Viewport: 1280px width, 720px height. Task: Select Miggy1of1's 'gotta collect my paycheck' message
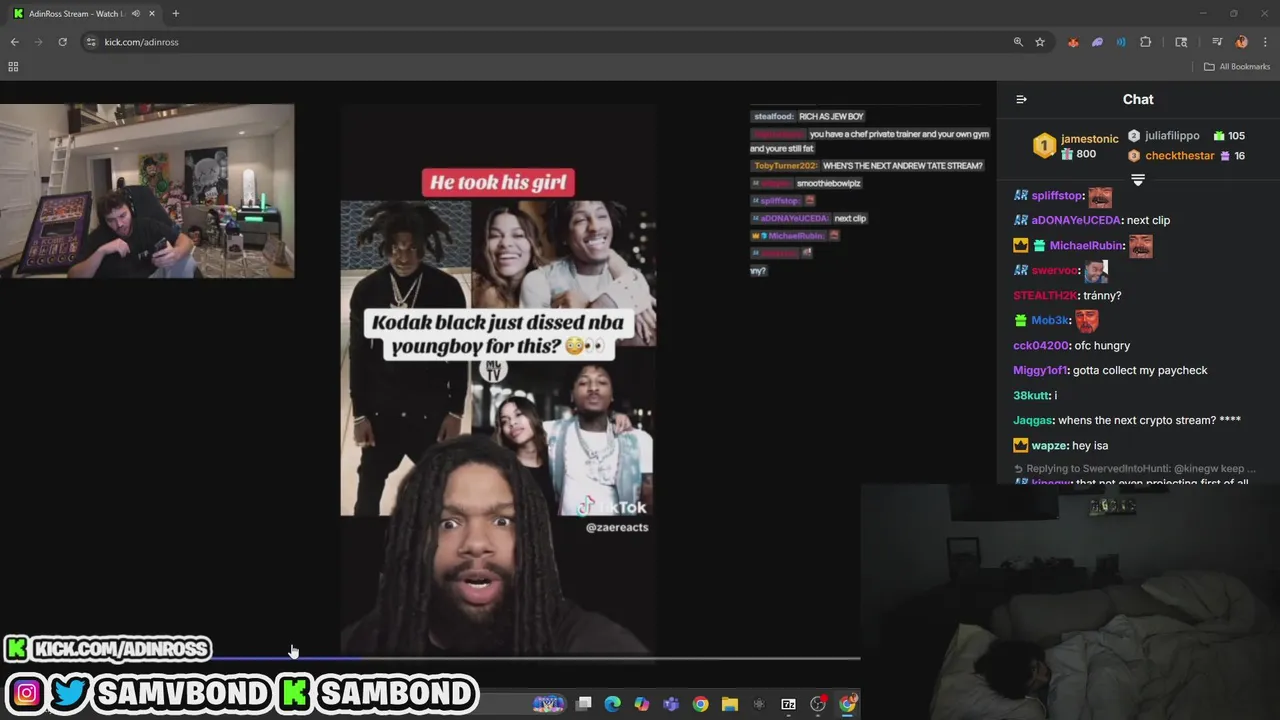point(1140,370)
